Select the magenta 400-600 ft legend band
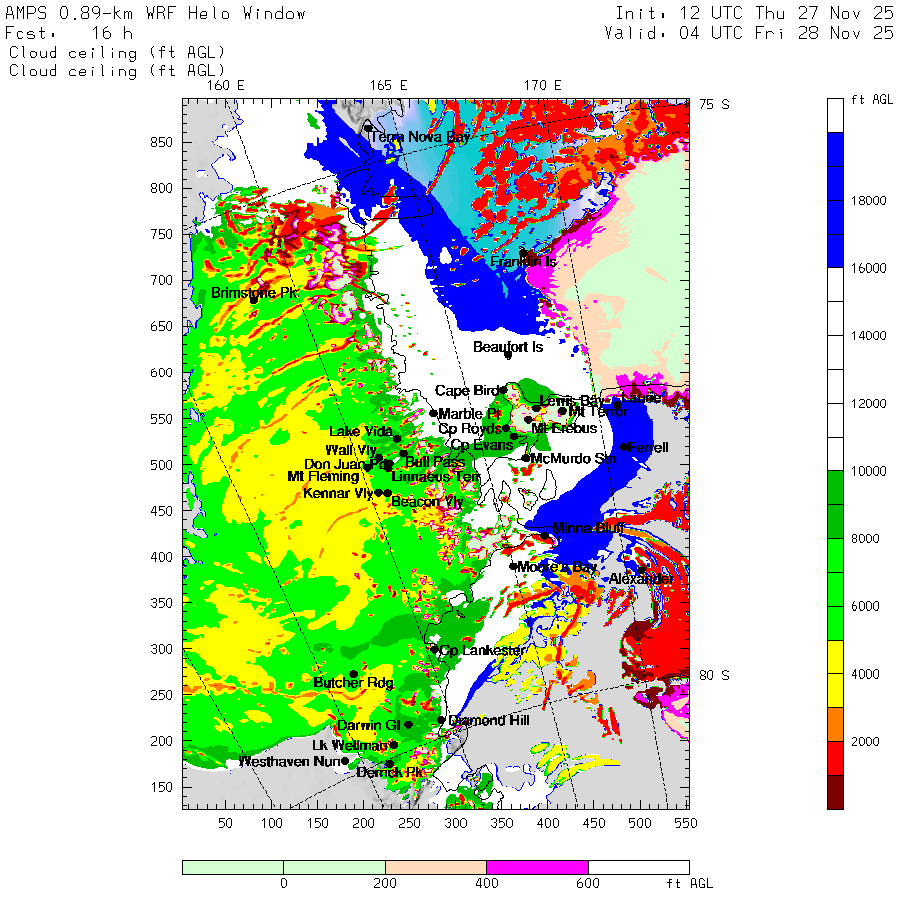The height and width of the screenshot is (900, 900). click(537, 867)
